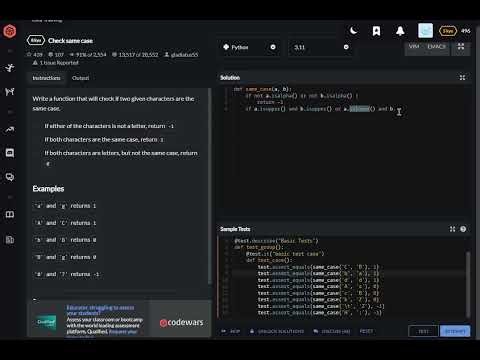Click the star count 428
This screenshot has height=360, width=480.
35,54
